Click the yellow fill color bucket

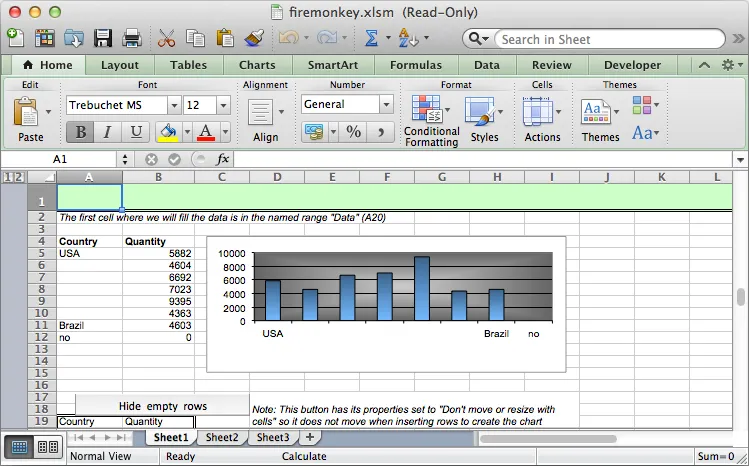point(167,132)
